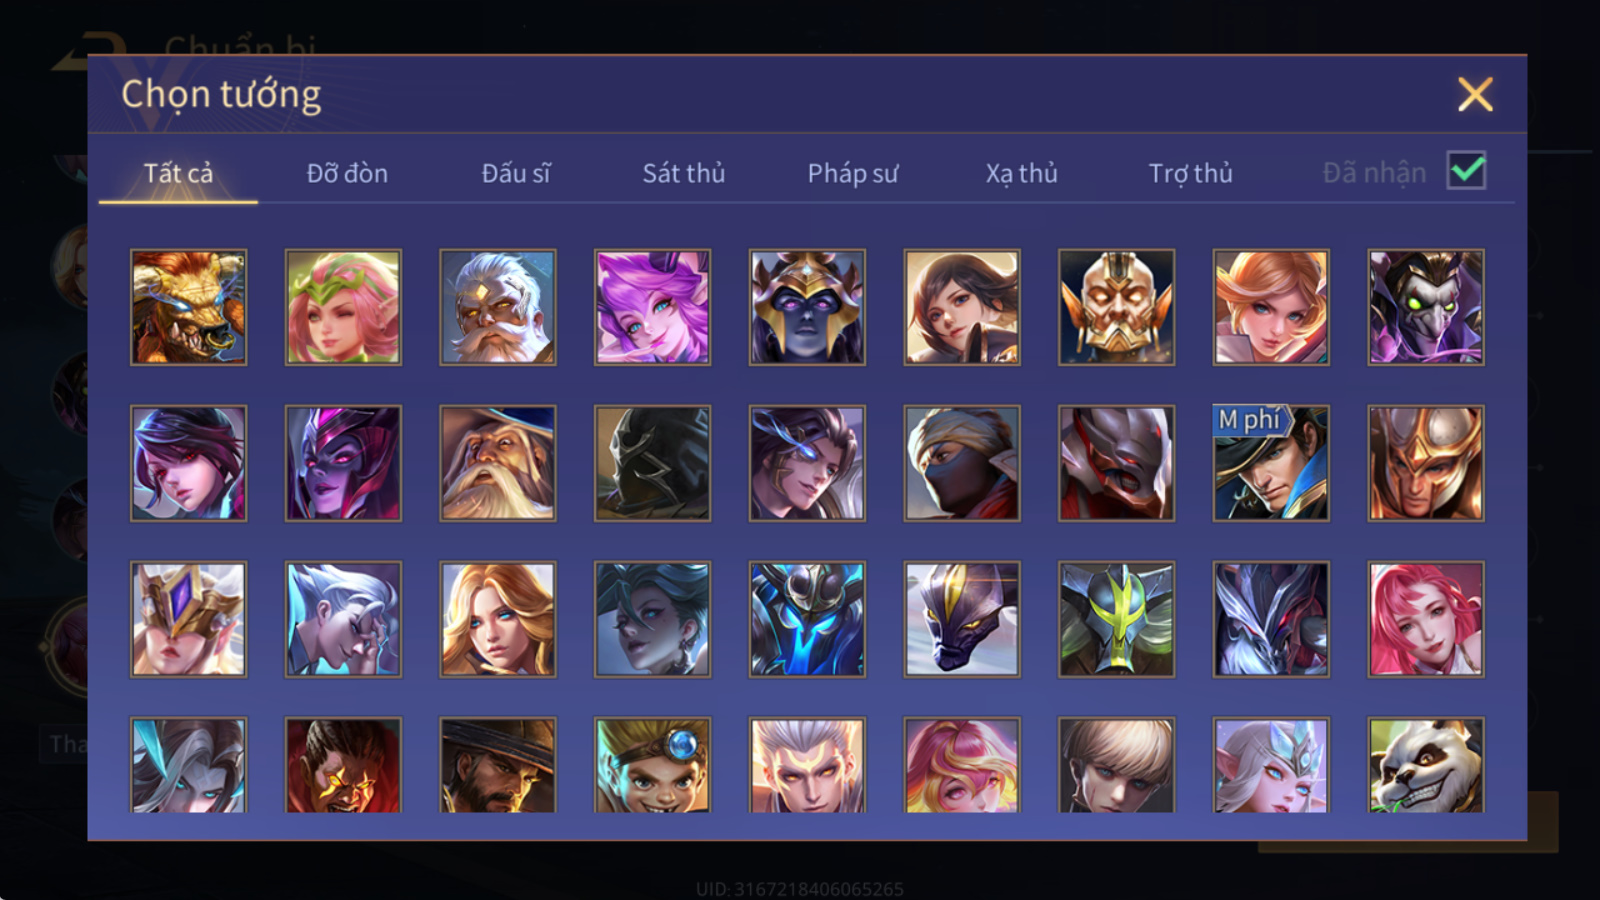This screenshot has height=900, width=1600.
Task: Open the Sát thủ tab
Action: click(684, 173)
